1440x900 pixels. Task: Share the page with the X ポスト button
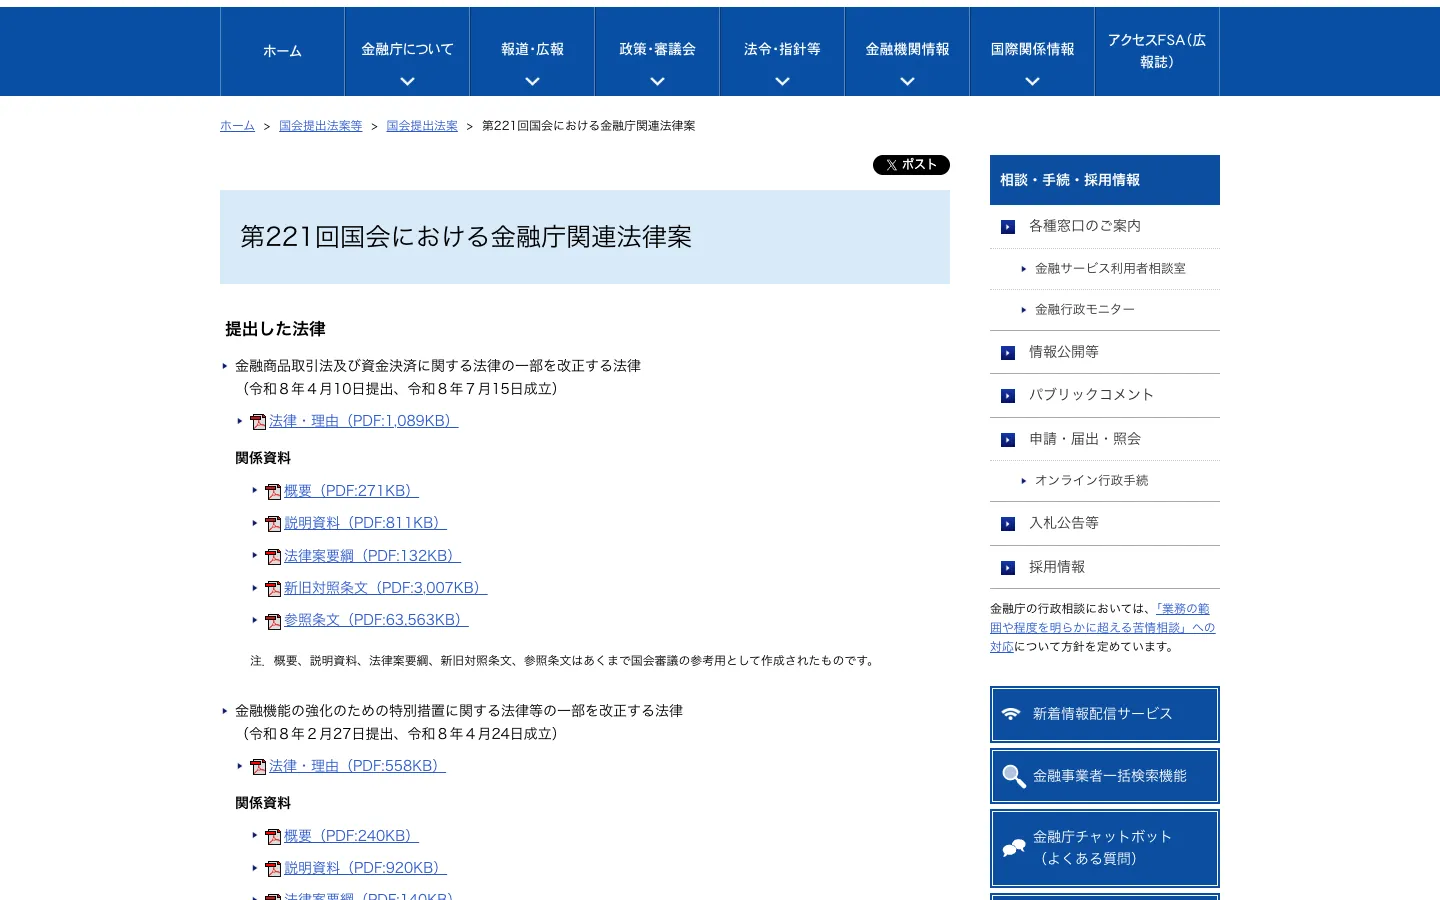point(911,165)
